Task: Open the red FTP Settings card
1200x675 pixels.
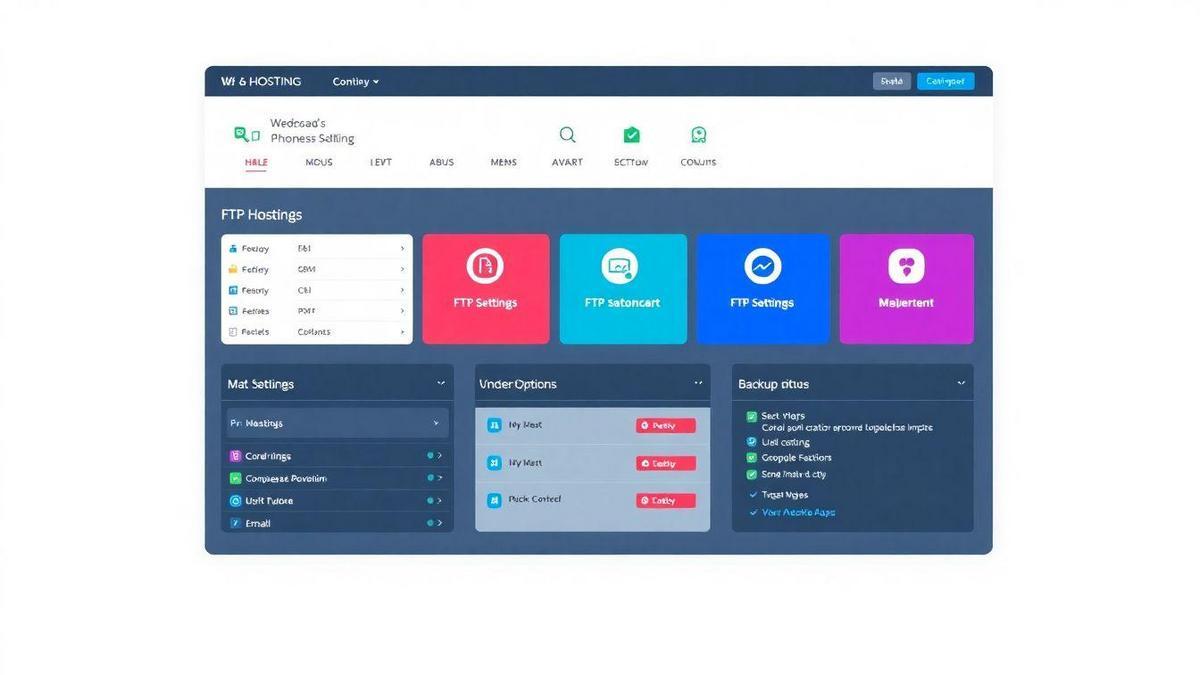Action: pos(486,289)
